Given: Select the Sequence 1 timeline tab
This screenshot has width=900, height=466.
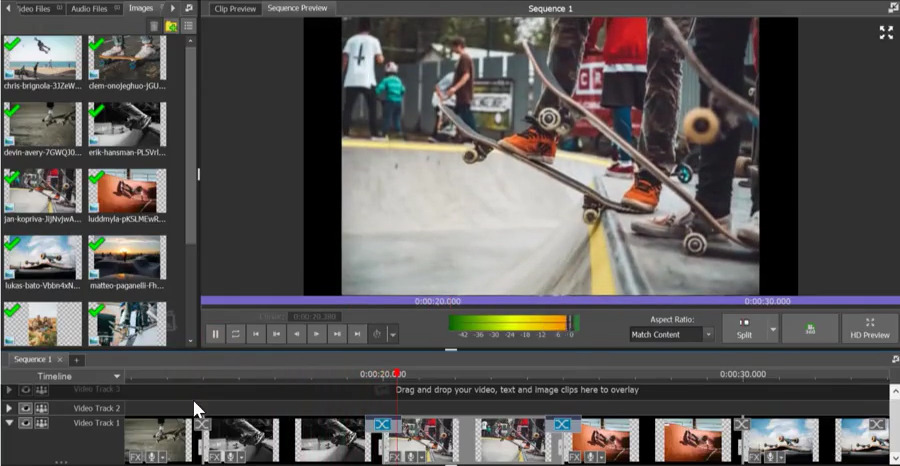Looking at the screenshot, I should point(33,359).
